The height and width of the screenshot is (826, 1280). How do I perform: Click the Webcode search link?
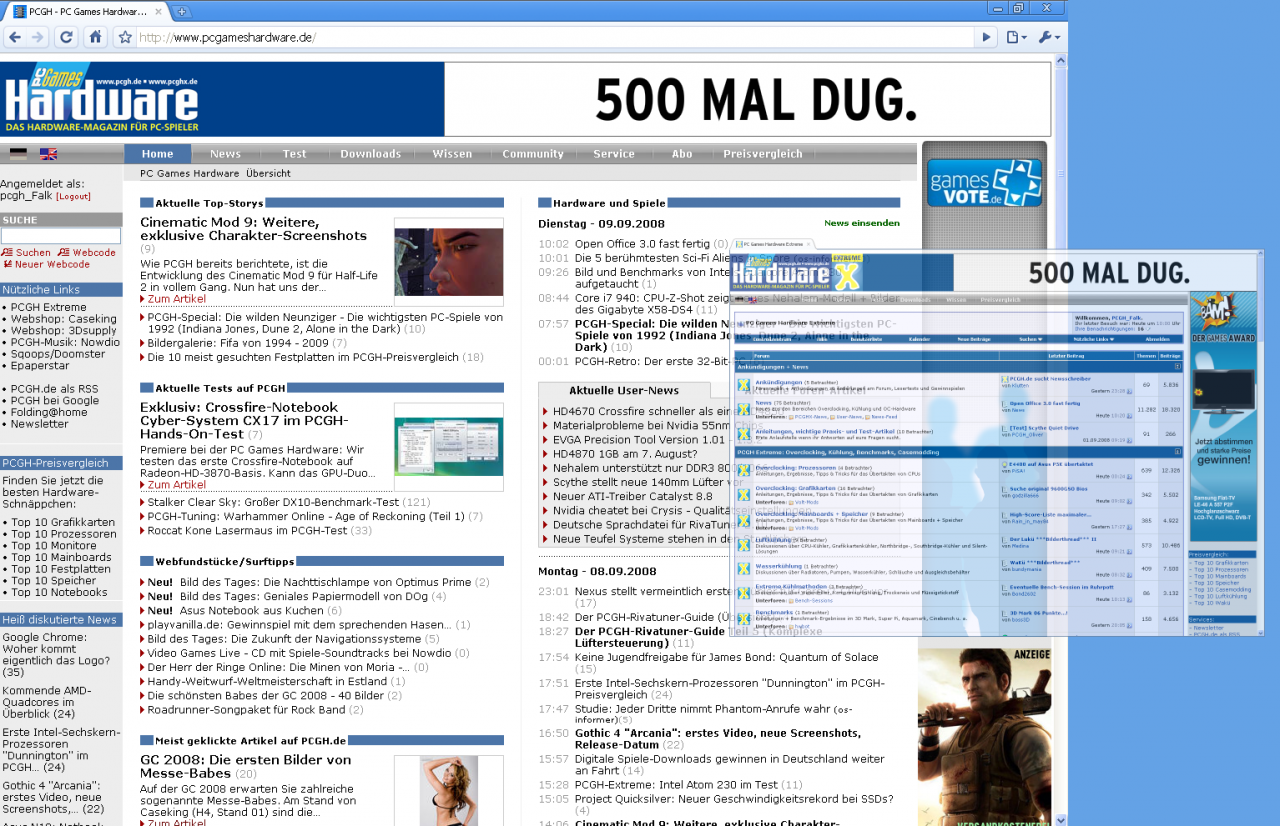(87, 253)
